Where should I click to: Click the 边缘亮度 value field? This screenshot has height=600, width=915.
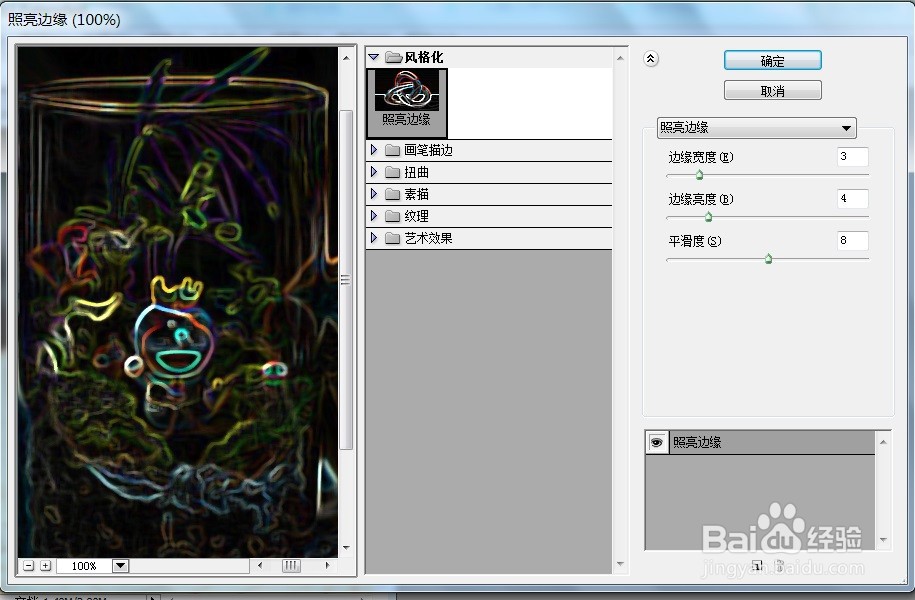853,198
